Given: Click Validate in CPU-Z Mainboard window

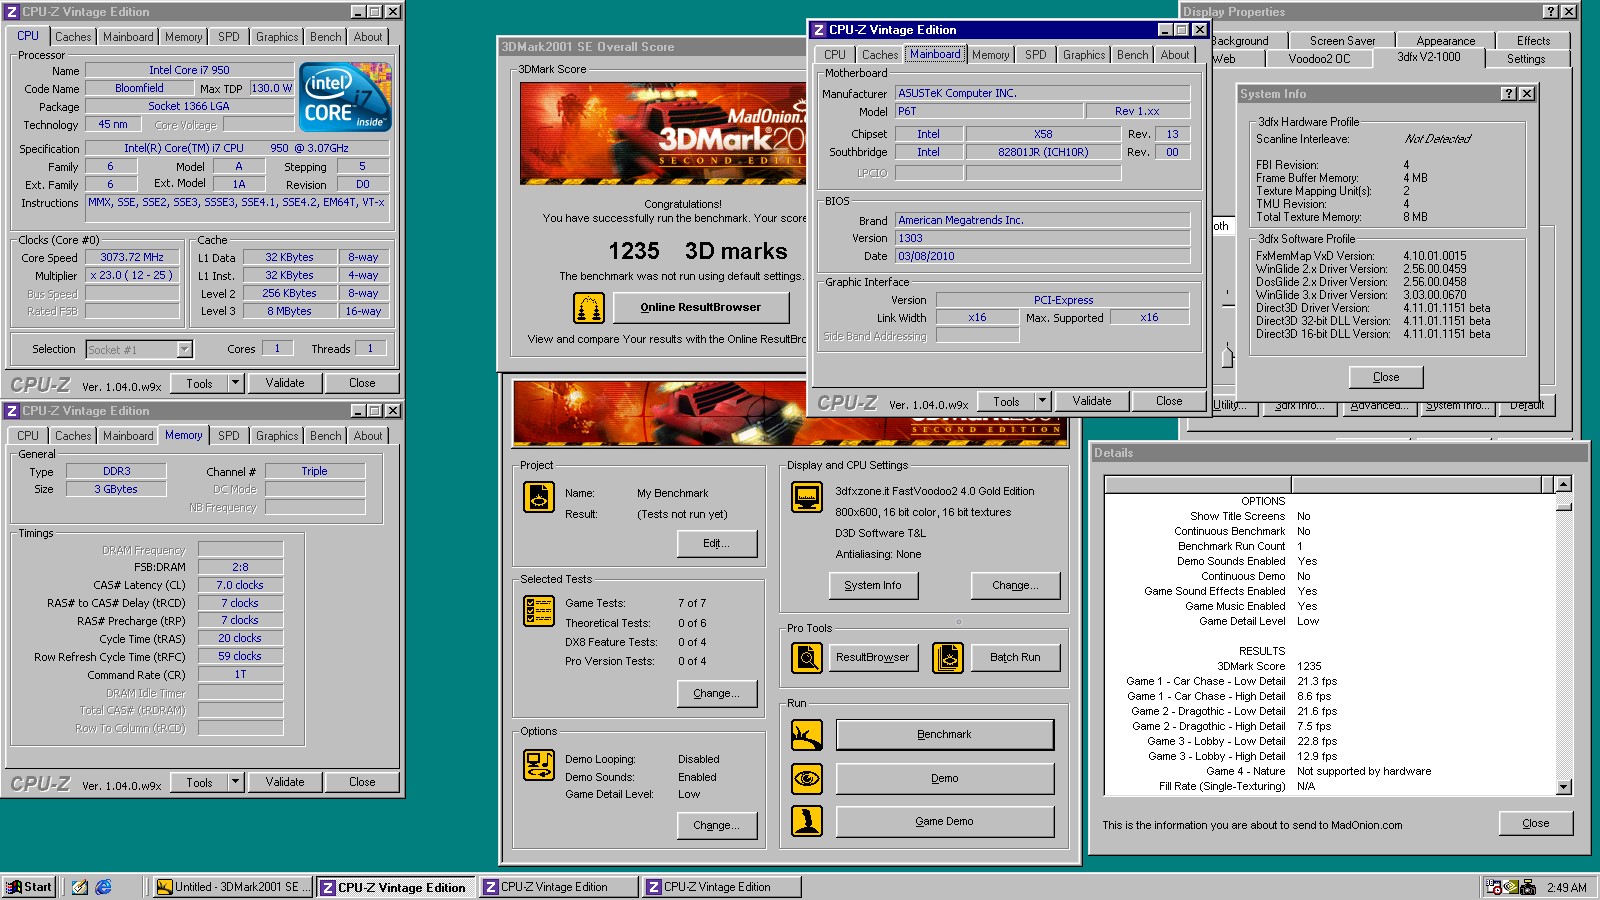Looking at the screenshot, I should (x=1092, y=401).
